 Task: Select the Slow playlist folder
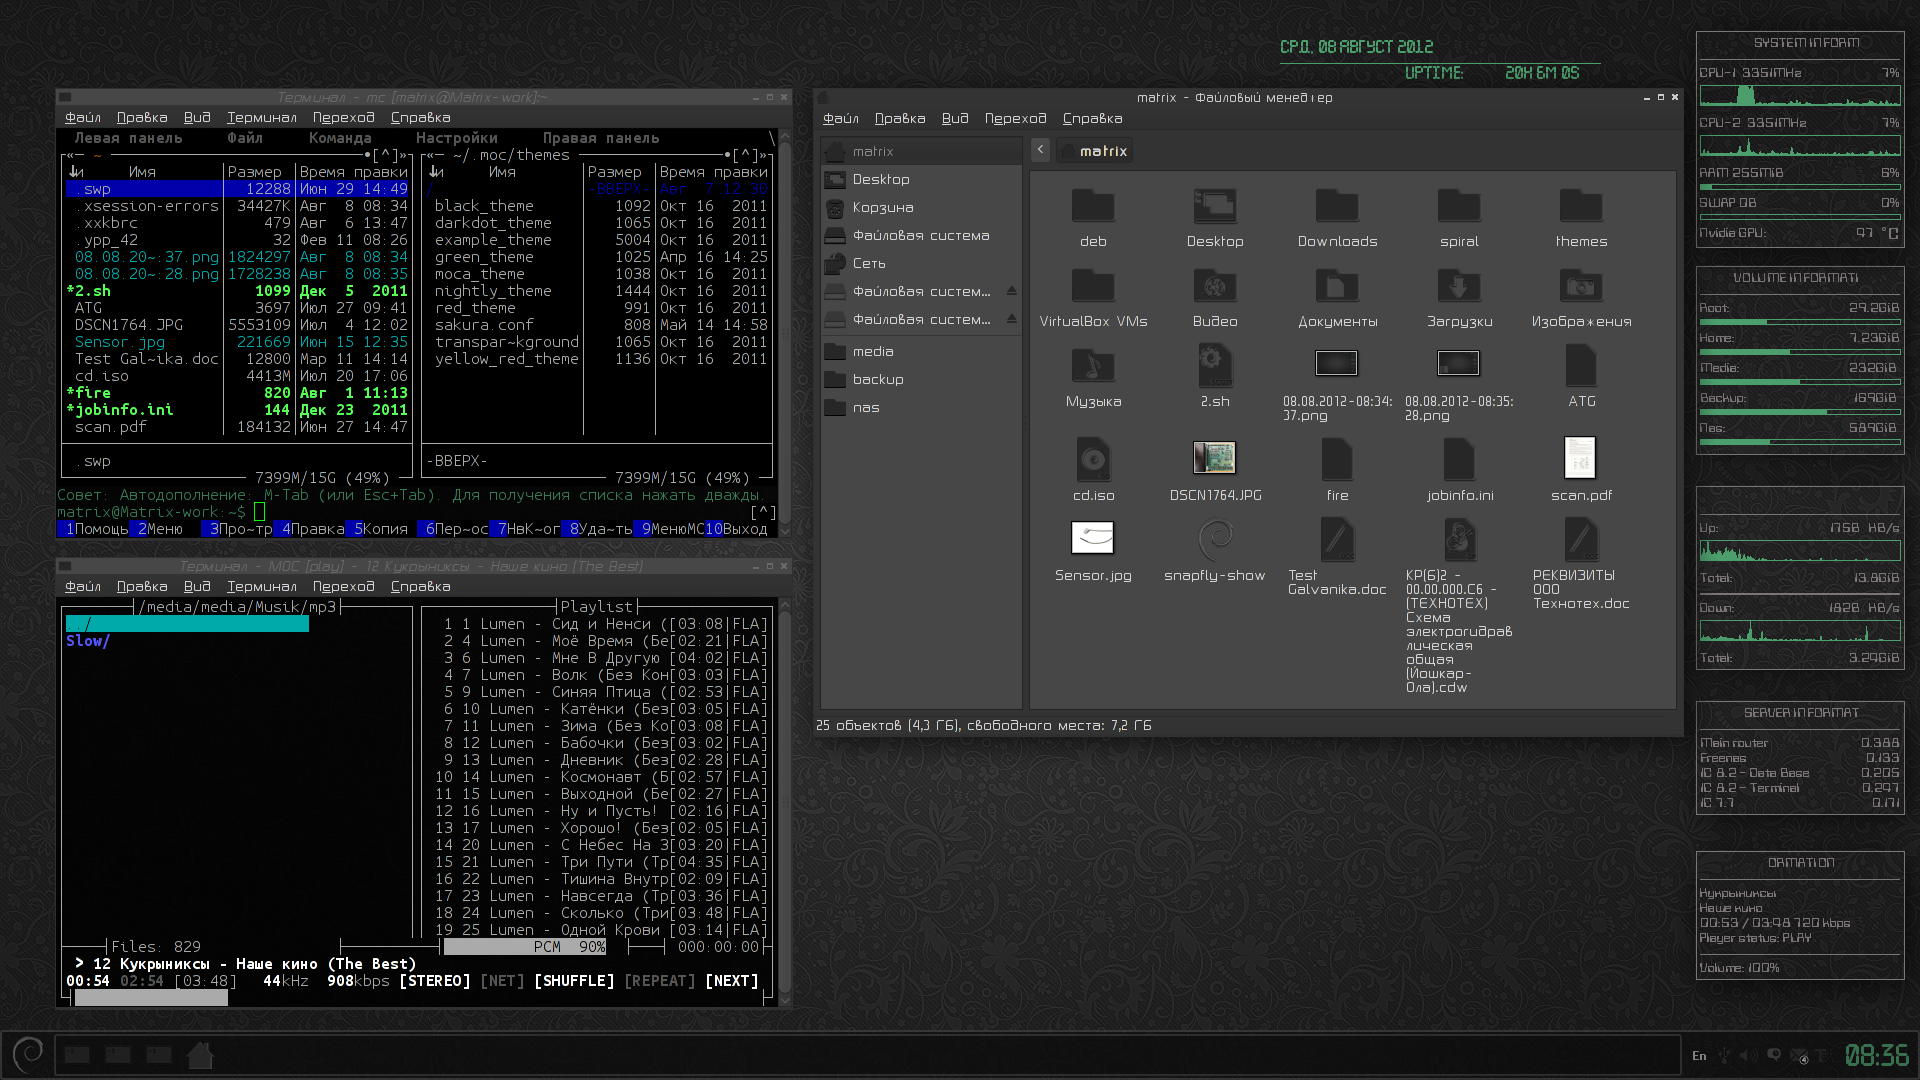(87, 640)
